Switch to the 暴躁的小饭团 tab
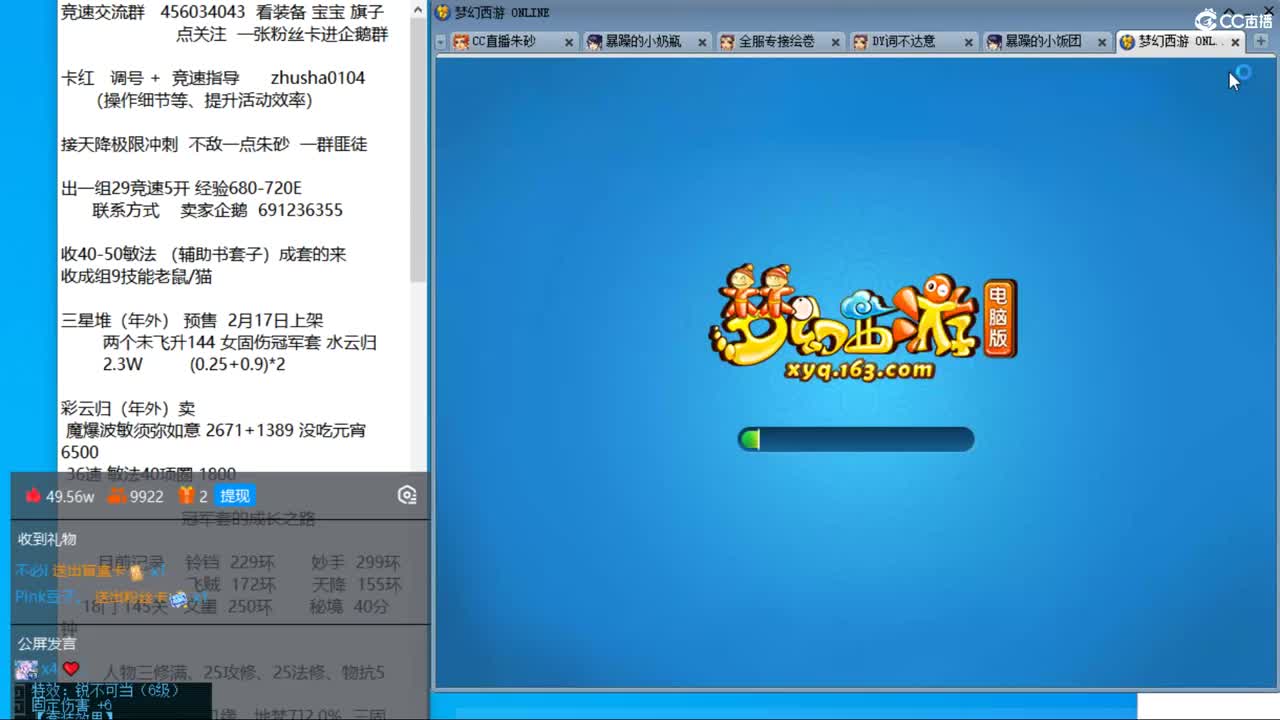This screenshot has width=1280, height=720. pos(1045,42)
